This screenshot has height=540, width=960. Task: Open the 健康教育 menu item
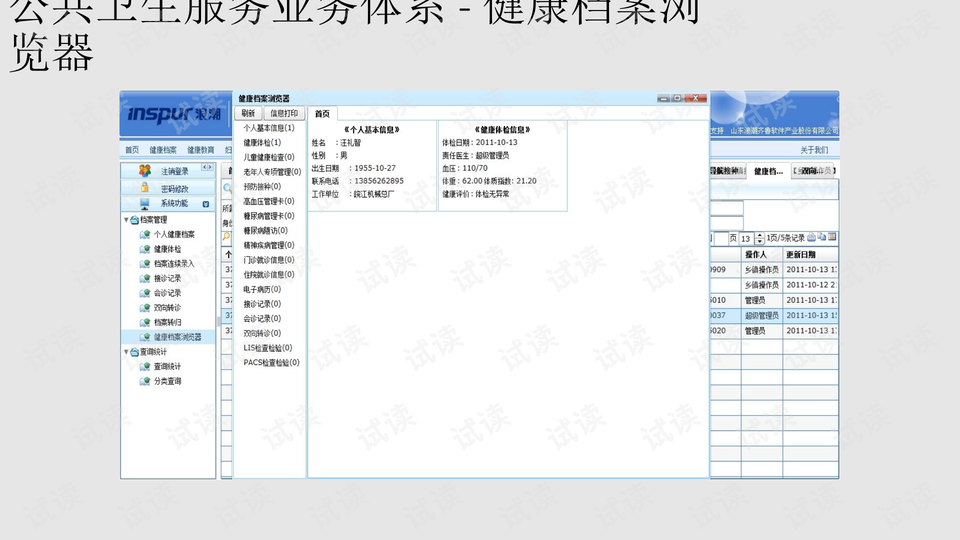[x=200, y=150]
